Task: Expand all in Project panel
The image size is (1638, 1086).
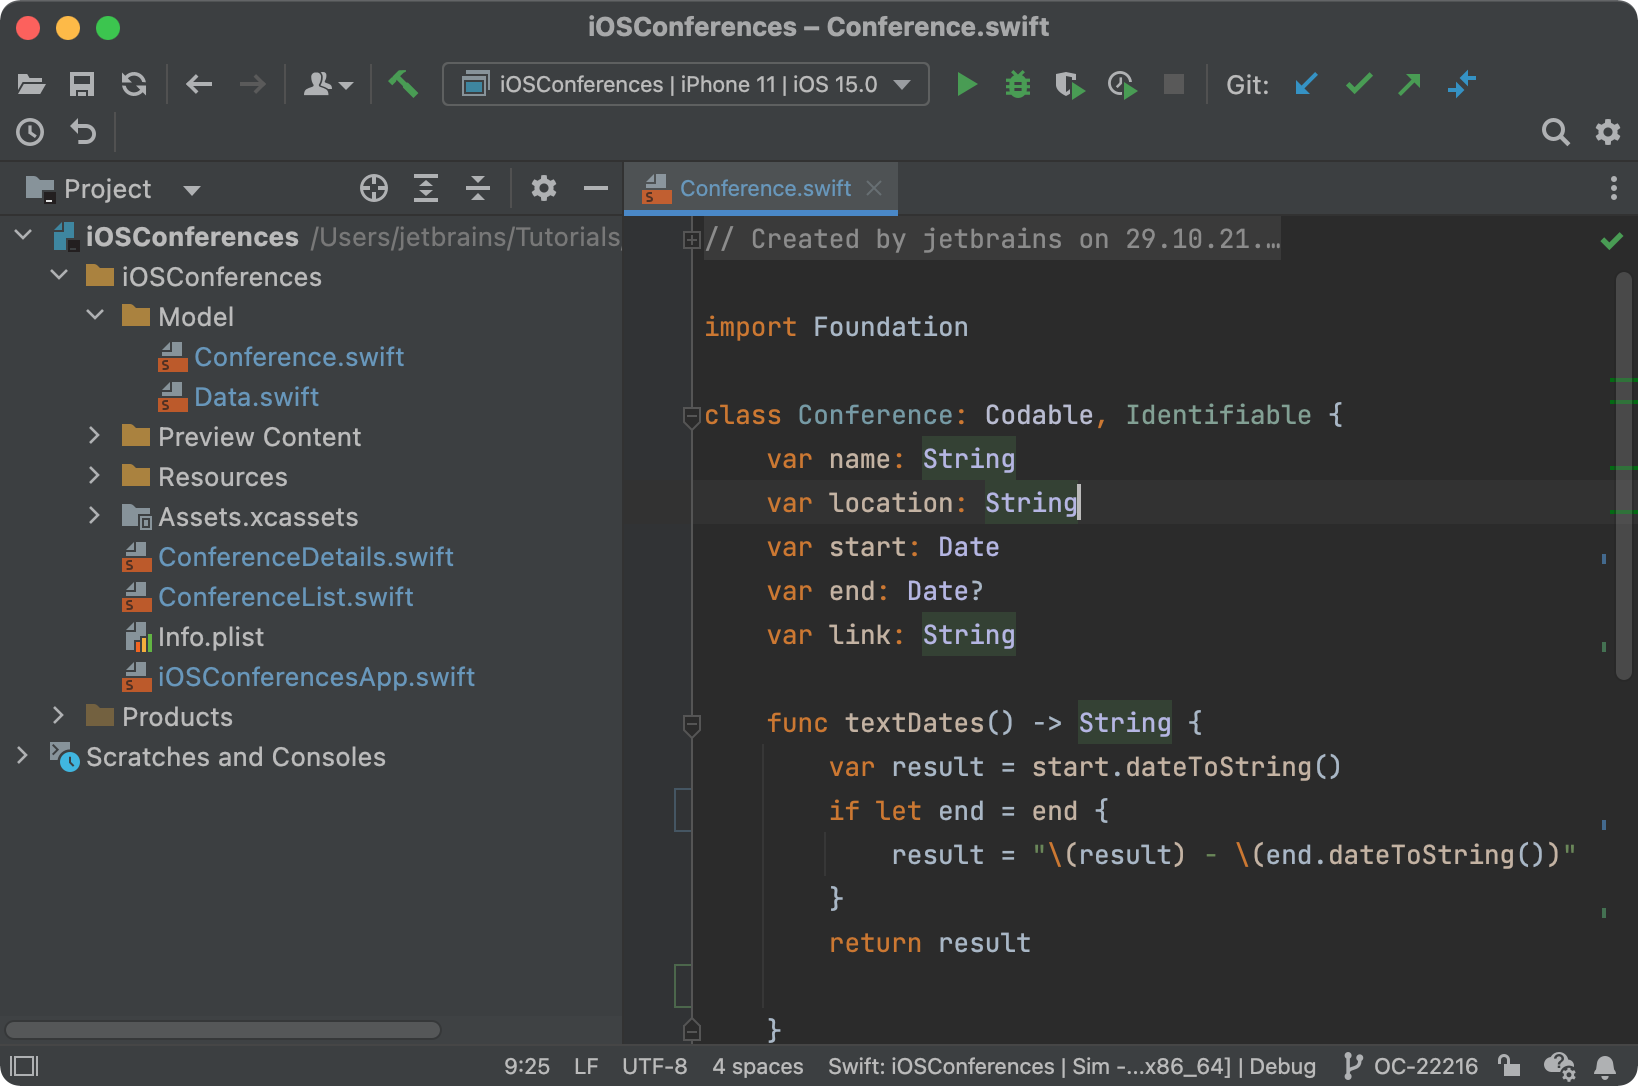Action: [426, 188]
